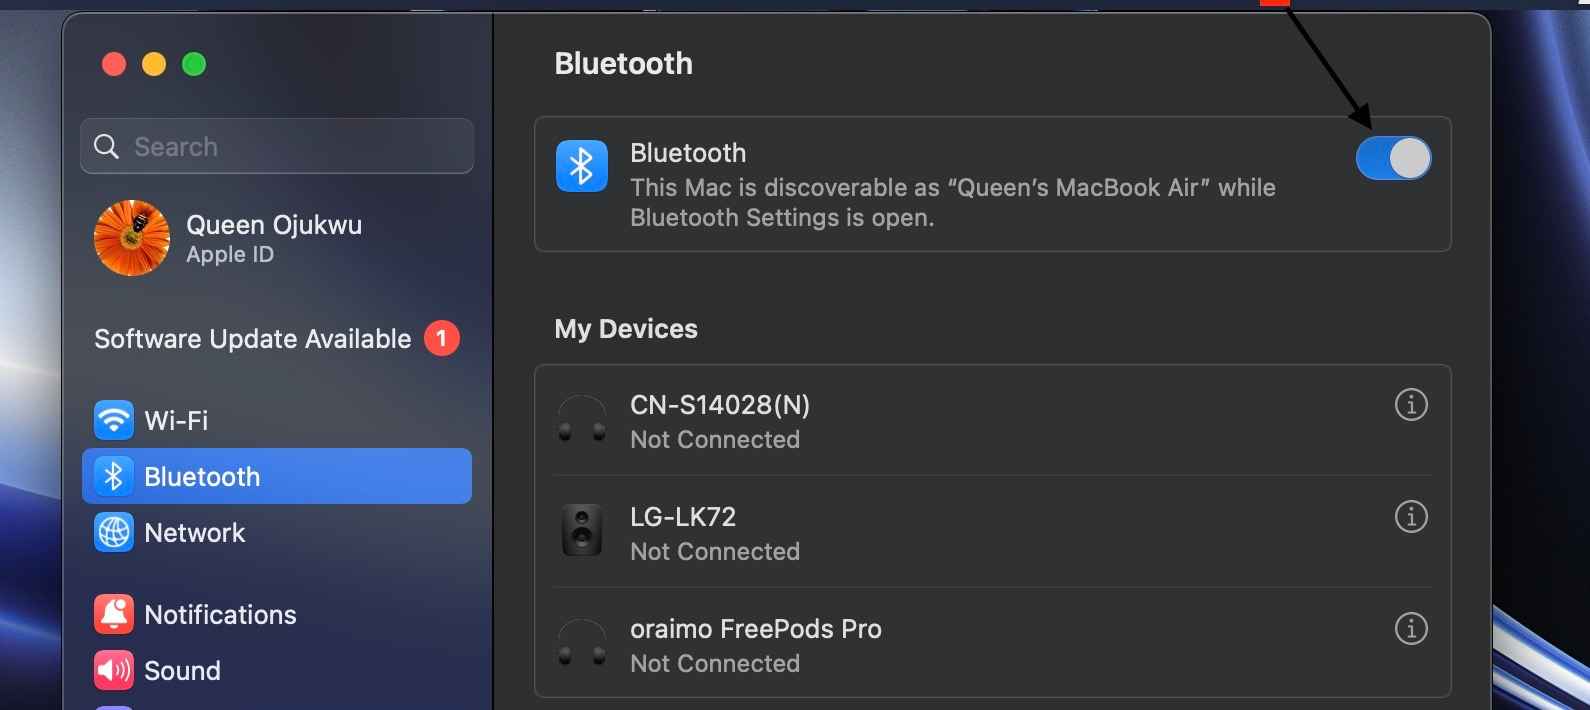Click the yellow minimize window button
Image resolution: width=1590 pixels, height=710 pixels.
click(x=154, y=64)
